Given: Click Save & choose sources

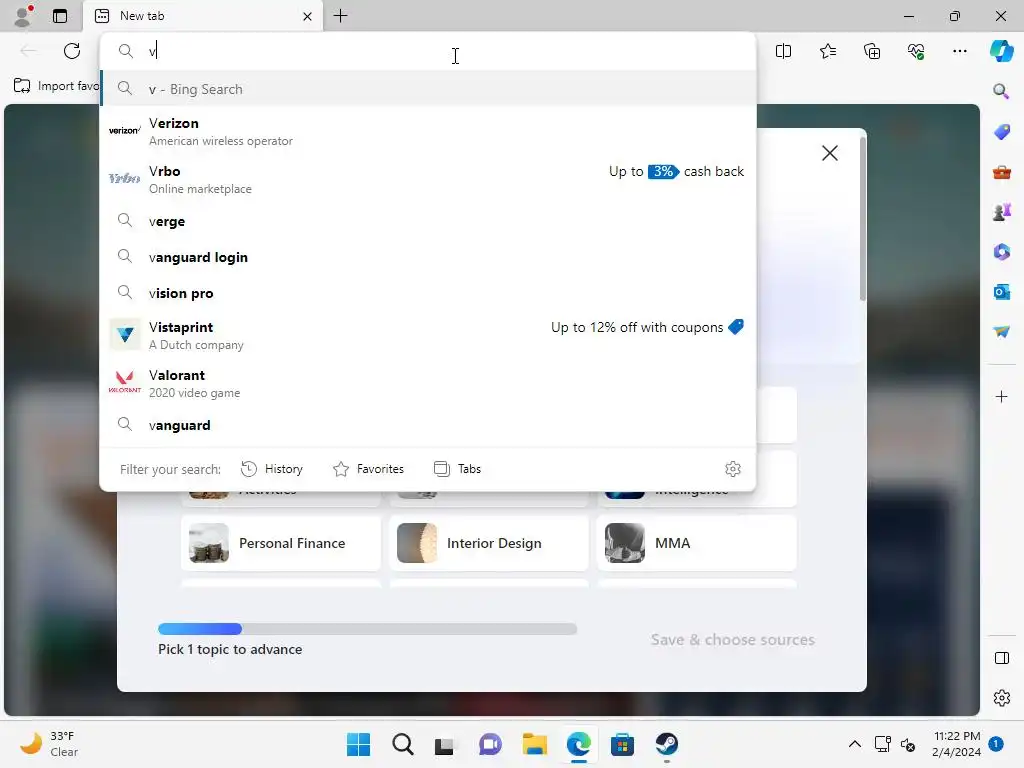Looking at the screenshot, I should (x=733, y=639).
